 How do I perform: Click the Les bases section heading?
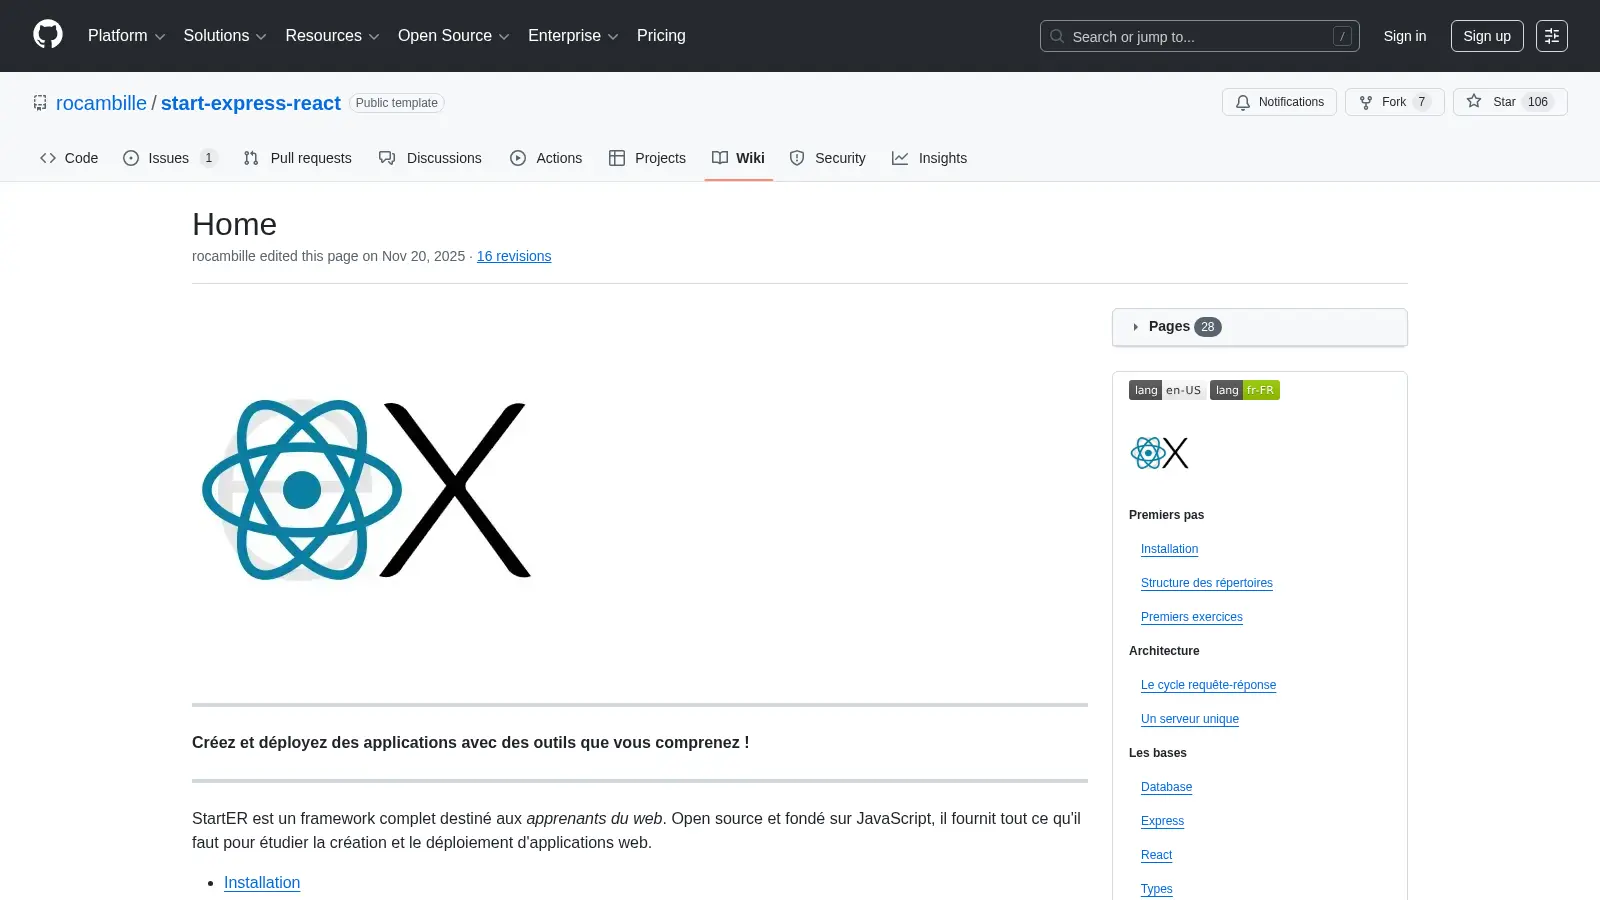pyautogui.click(x=1158, y=753)
